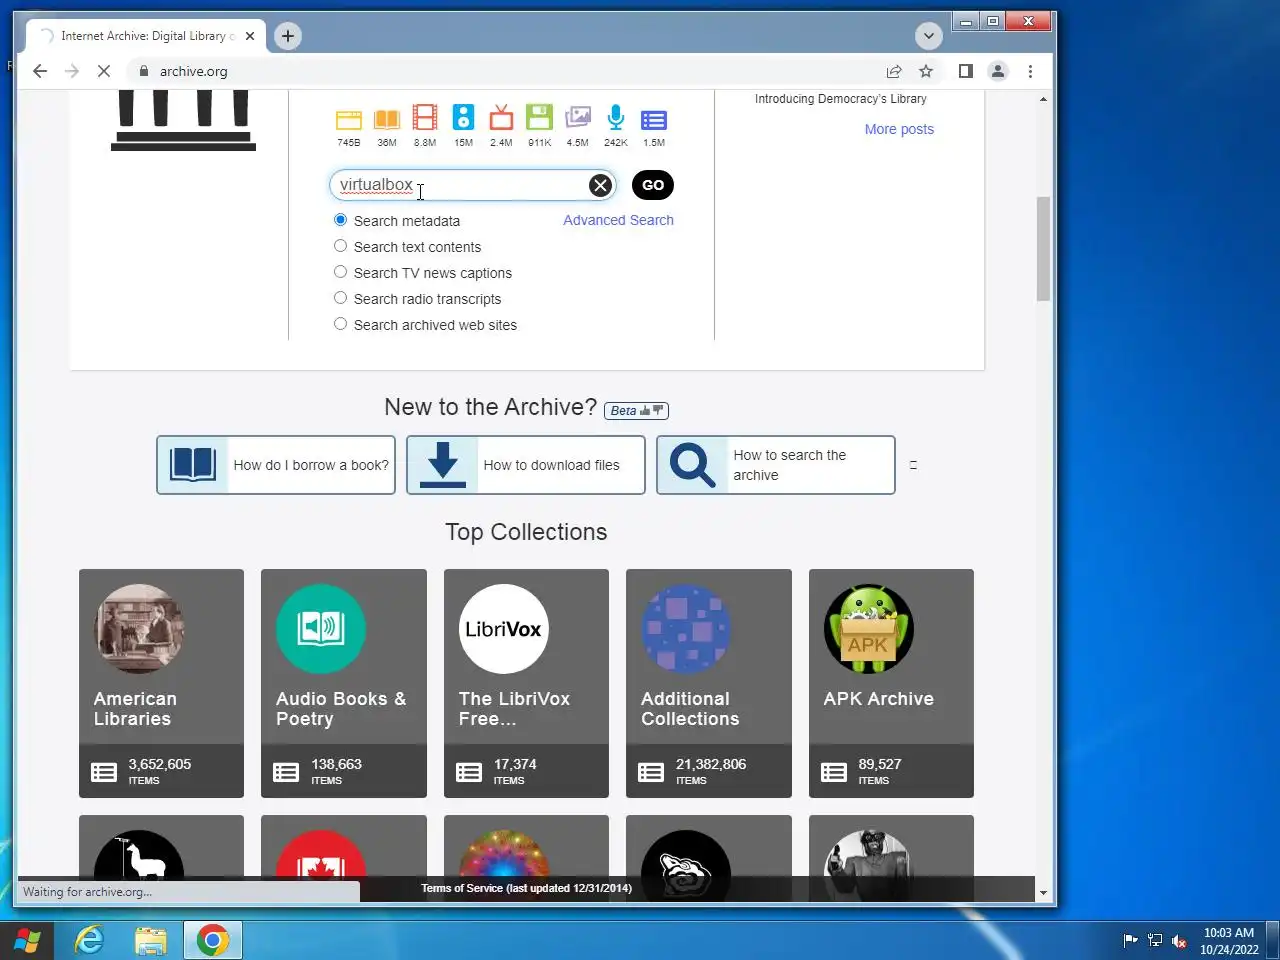Open How do I borrow a book
The image size is (1280, 960).
pyautogui.click(x=276, y=465)
